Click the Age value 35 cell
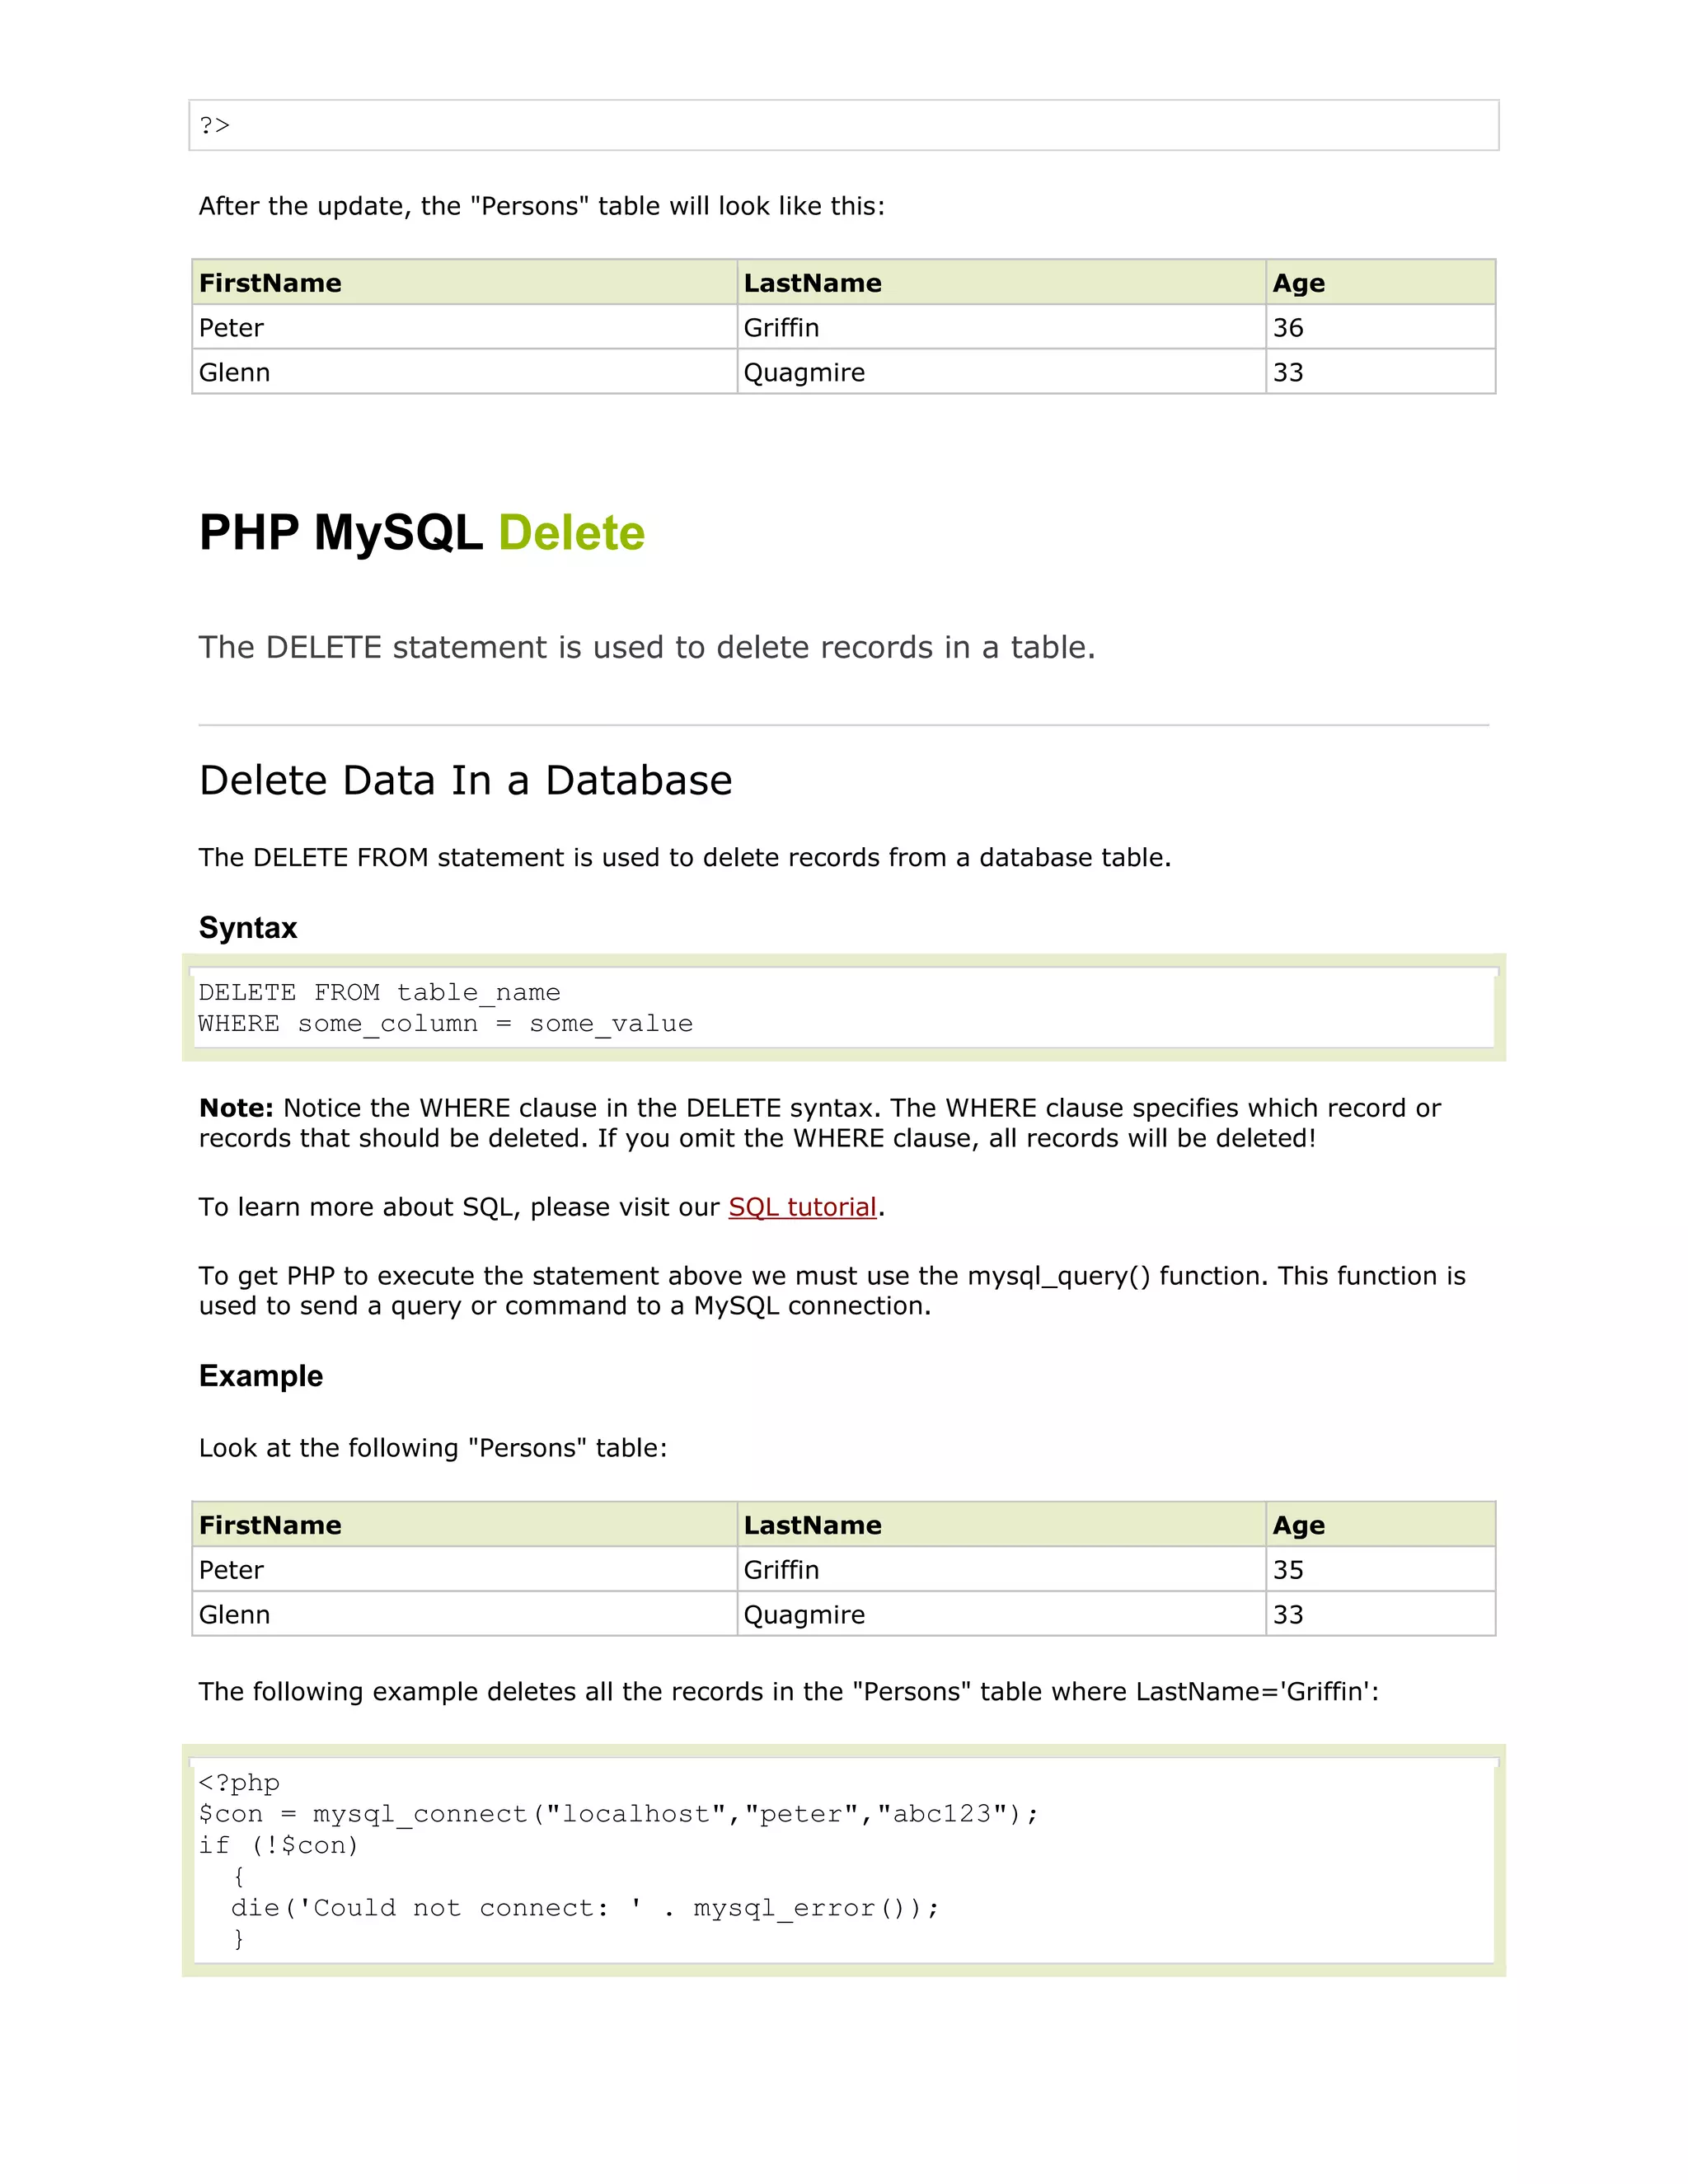 coord(1380,1569)
